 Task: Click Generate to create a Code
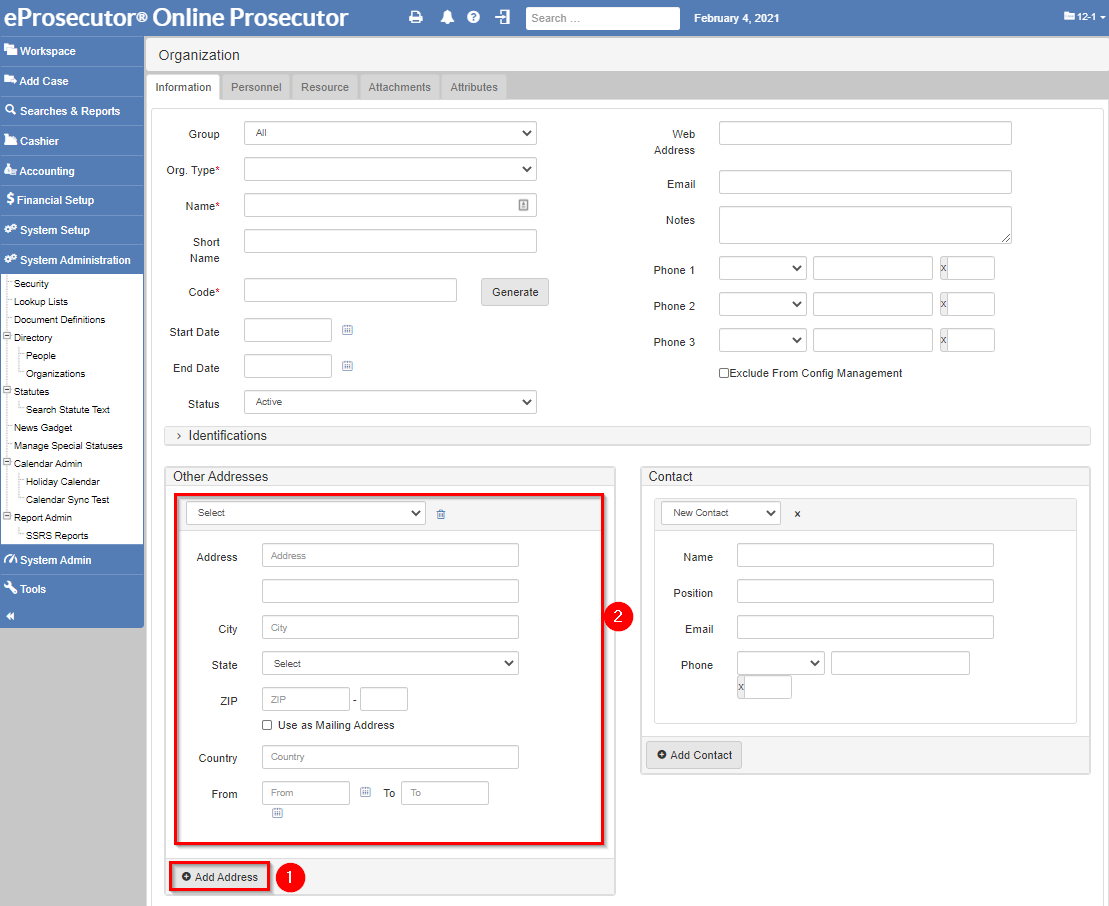click(x=514, y=291)
